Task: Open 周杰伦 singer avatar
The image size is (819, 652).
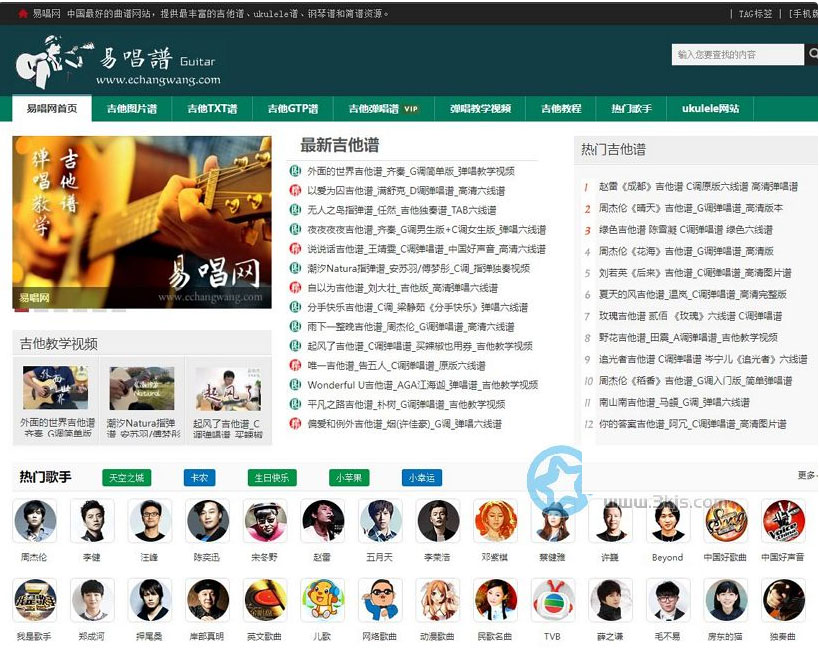Action: (x=34, y=521)
